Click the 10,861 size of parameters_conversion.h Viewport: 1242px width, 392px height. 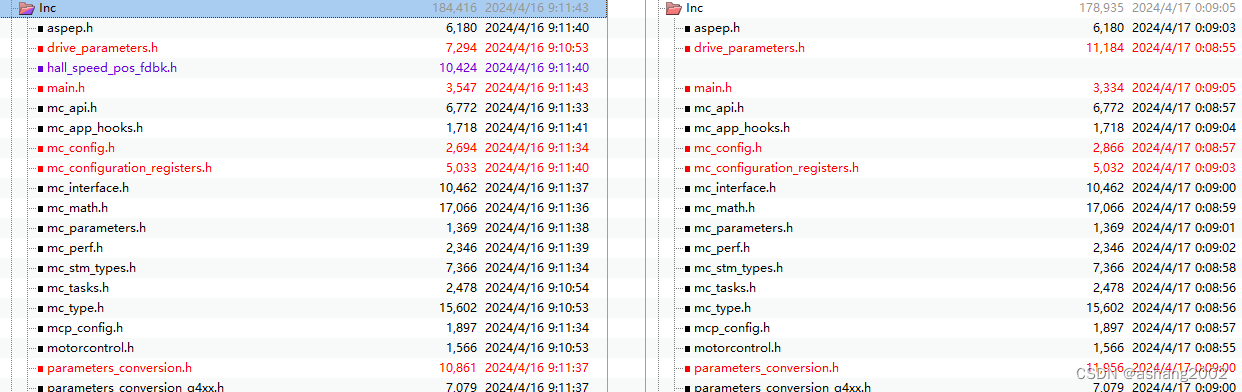tap(458, 368)
